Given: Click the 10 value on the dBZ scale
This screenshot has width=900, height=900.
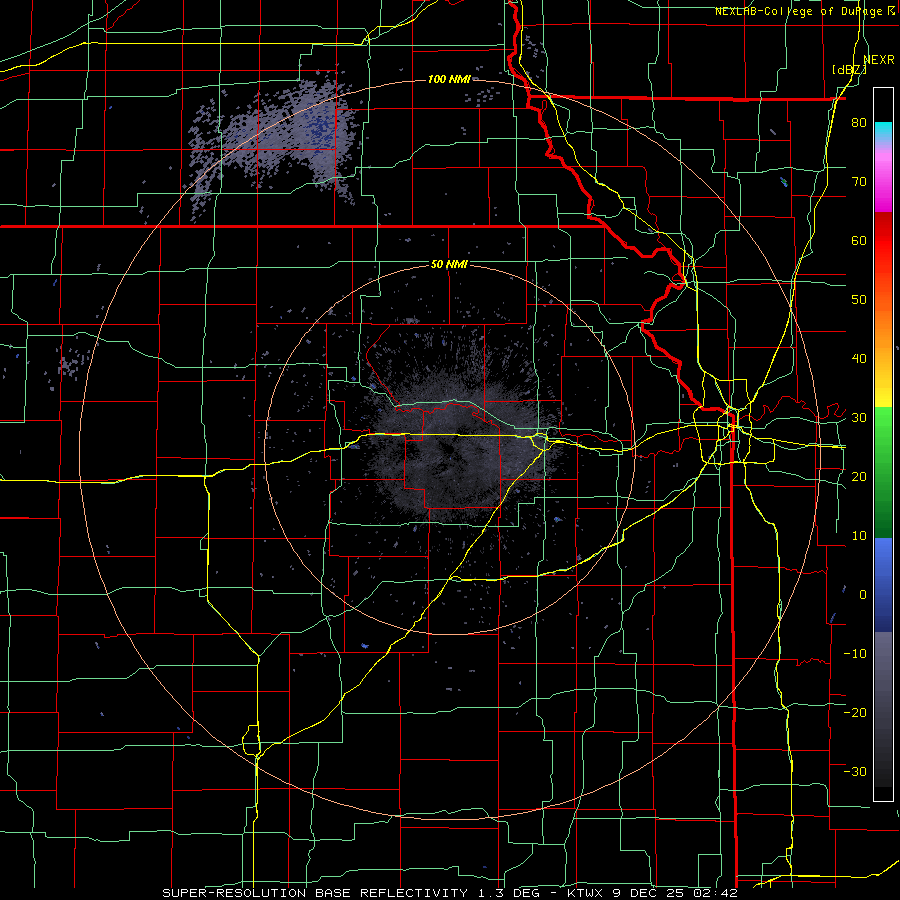Looking at the screenshot, I should [859, 536].
